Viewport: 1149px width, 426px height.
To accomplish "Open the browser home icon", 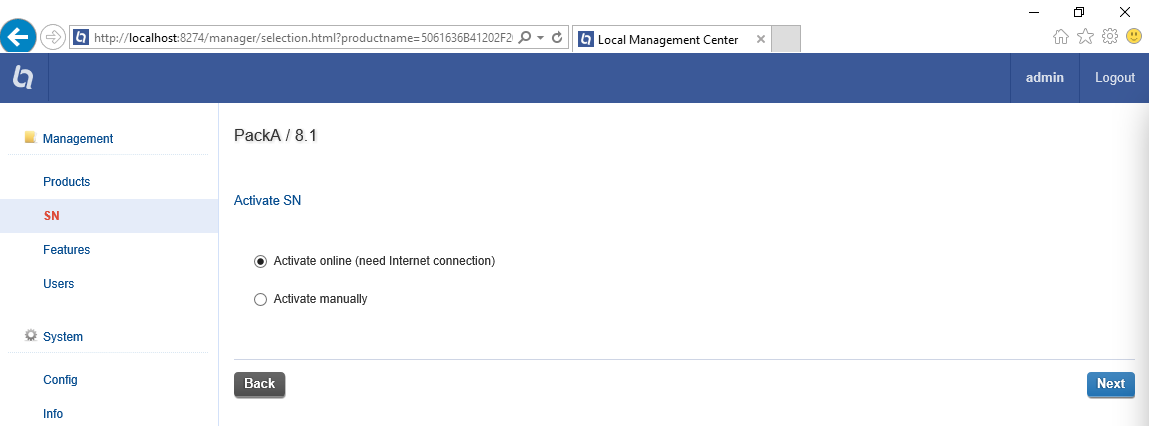I will point(1061,37).
